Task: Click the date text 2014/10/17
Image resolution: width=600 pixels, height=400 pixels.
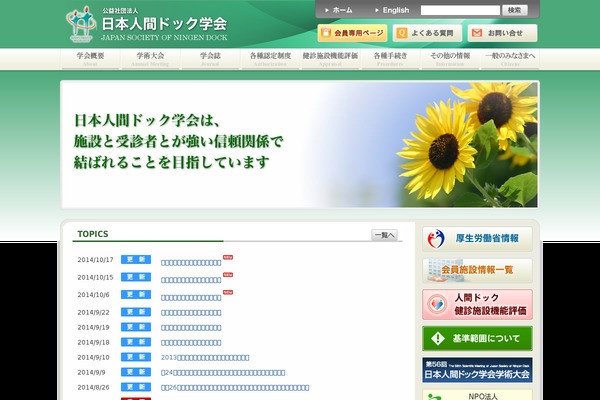Action: click(x=95, y=260)
